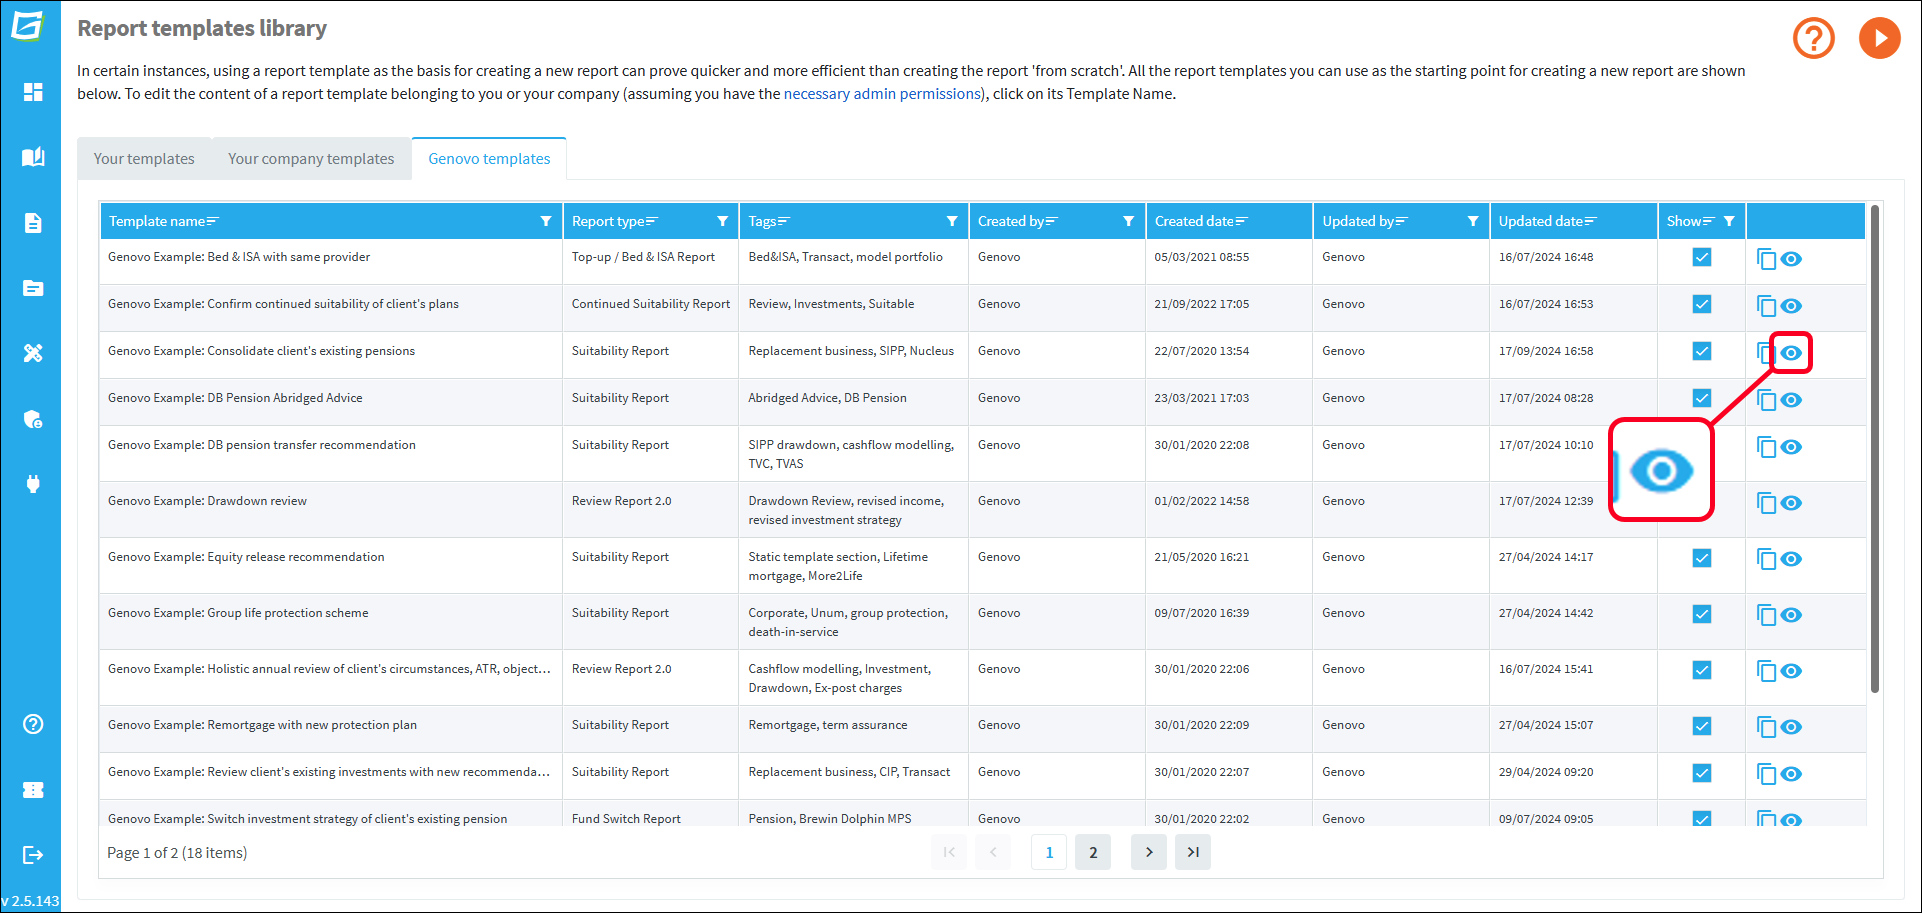The image size is (1922, 913).
Task: Click the Page 1 of 2 (18 items) text
Action: 177,853
